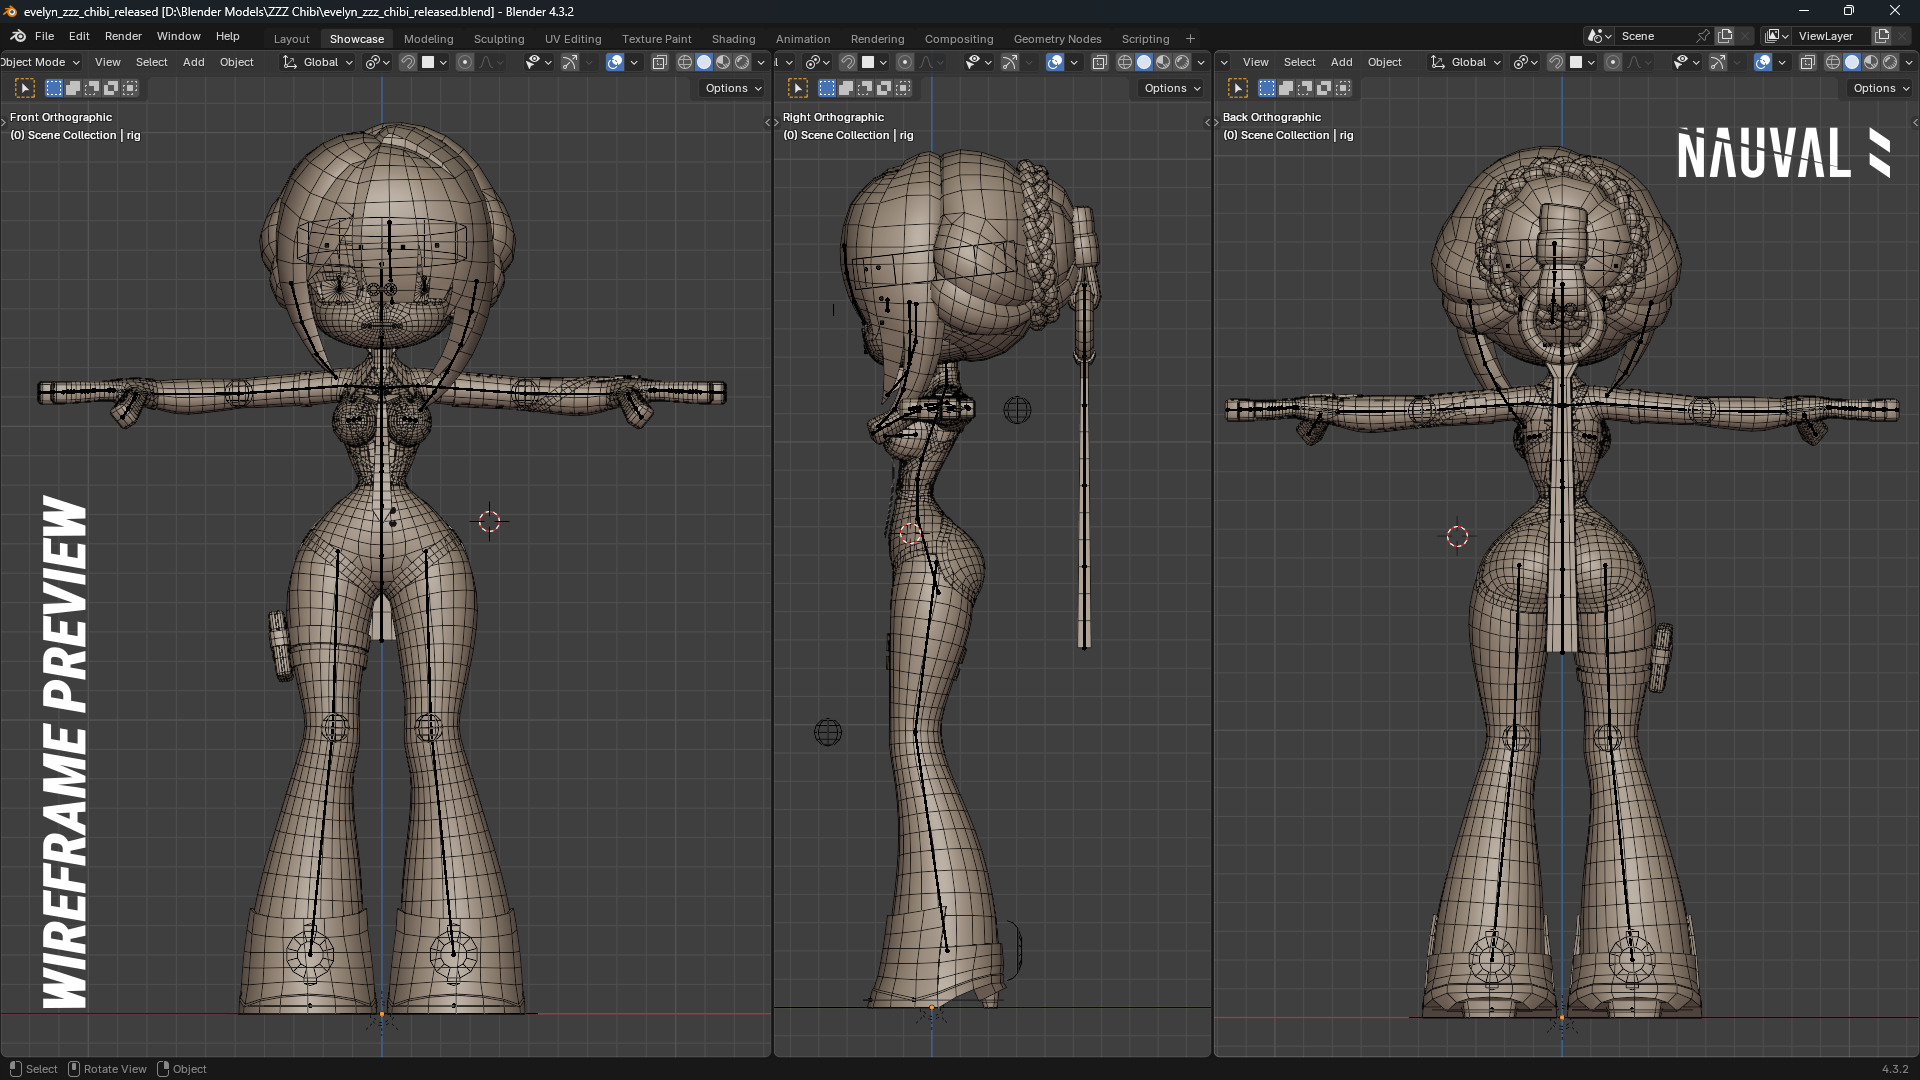Switch to the Geometry Nodes workspace tab
The height and width of the screenshot is (1080, 1920).
[1057, 39]
